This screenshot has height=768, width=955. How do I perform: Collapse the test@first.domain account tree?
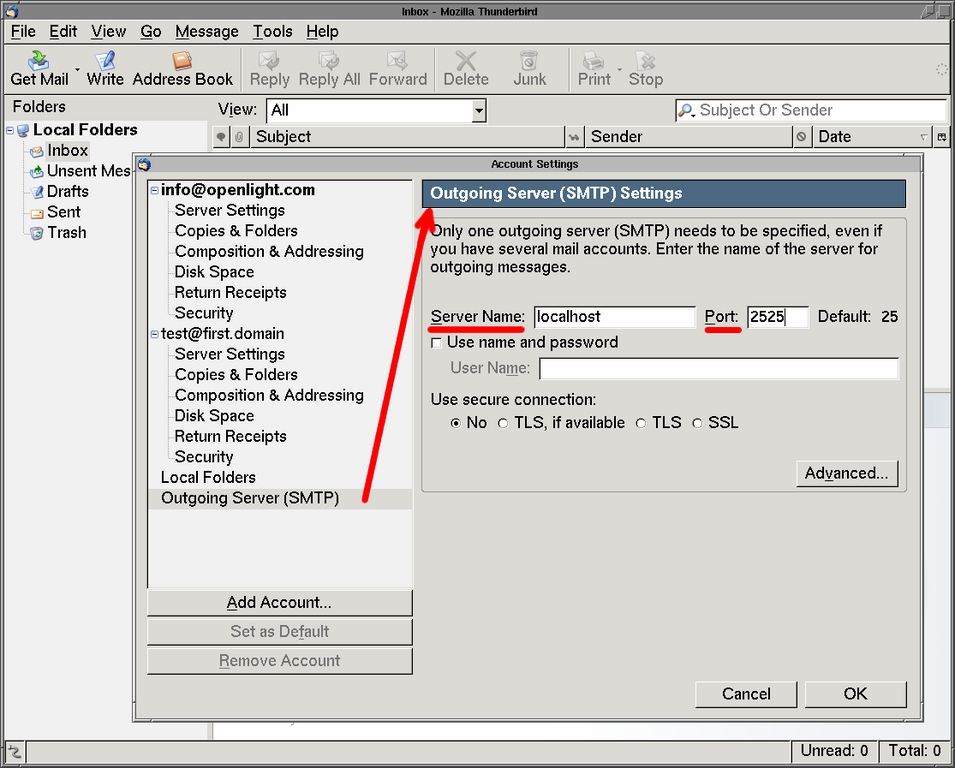(x=154, y=334)
